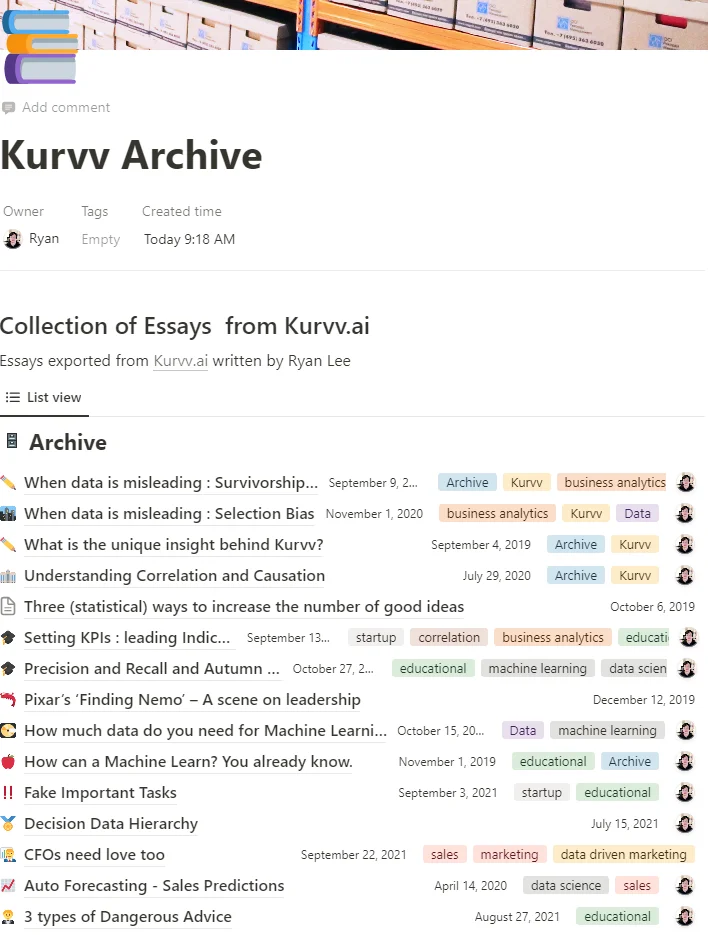Open essay Understanding Correlation and Causation
This screenshot has width=708, height=935.
click(174, 576)
